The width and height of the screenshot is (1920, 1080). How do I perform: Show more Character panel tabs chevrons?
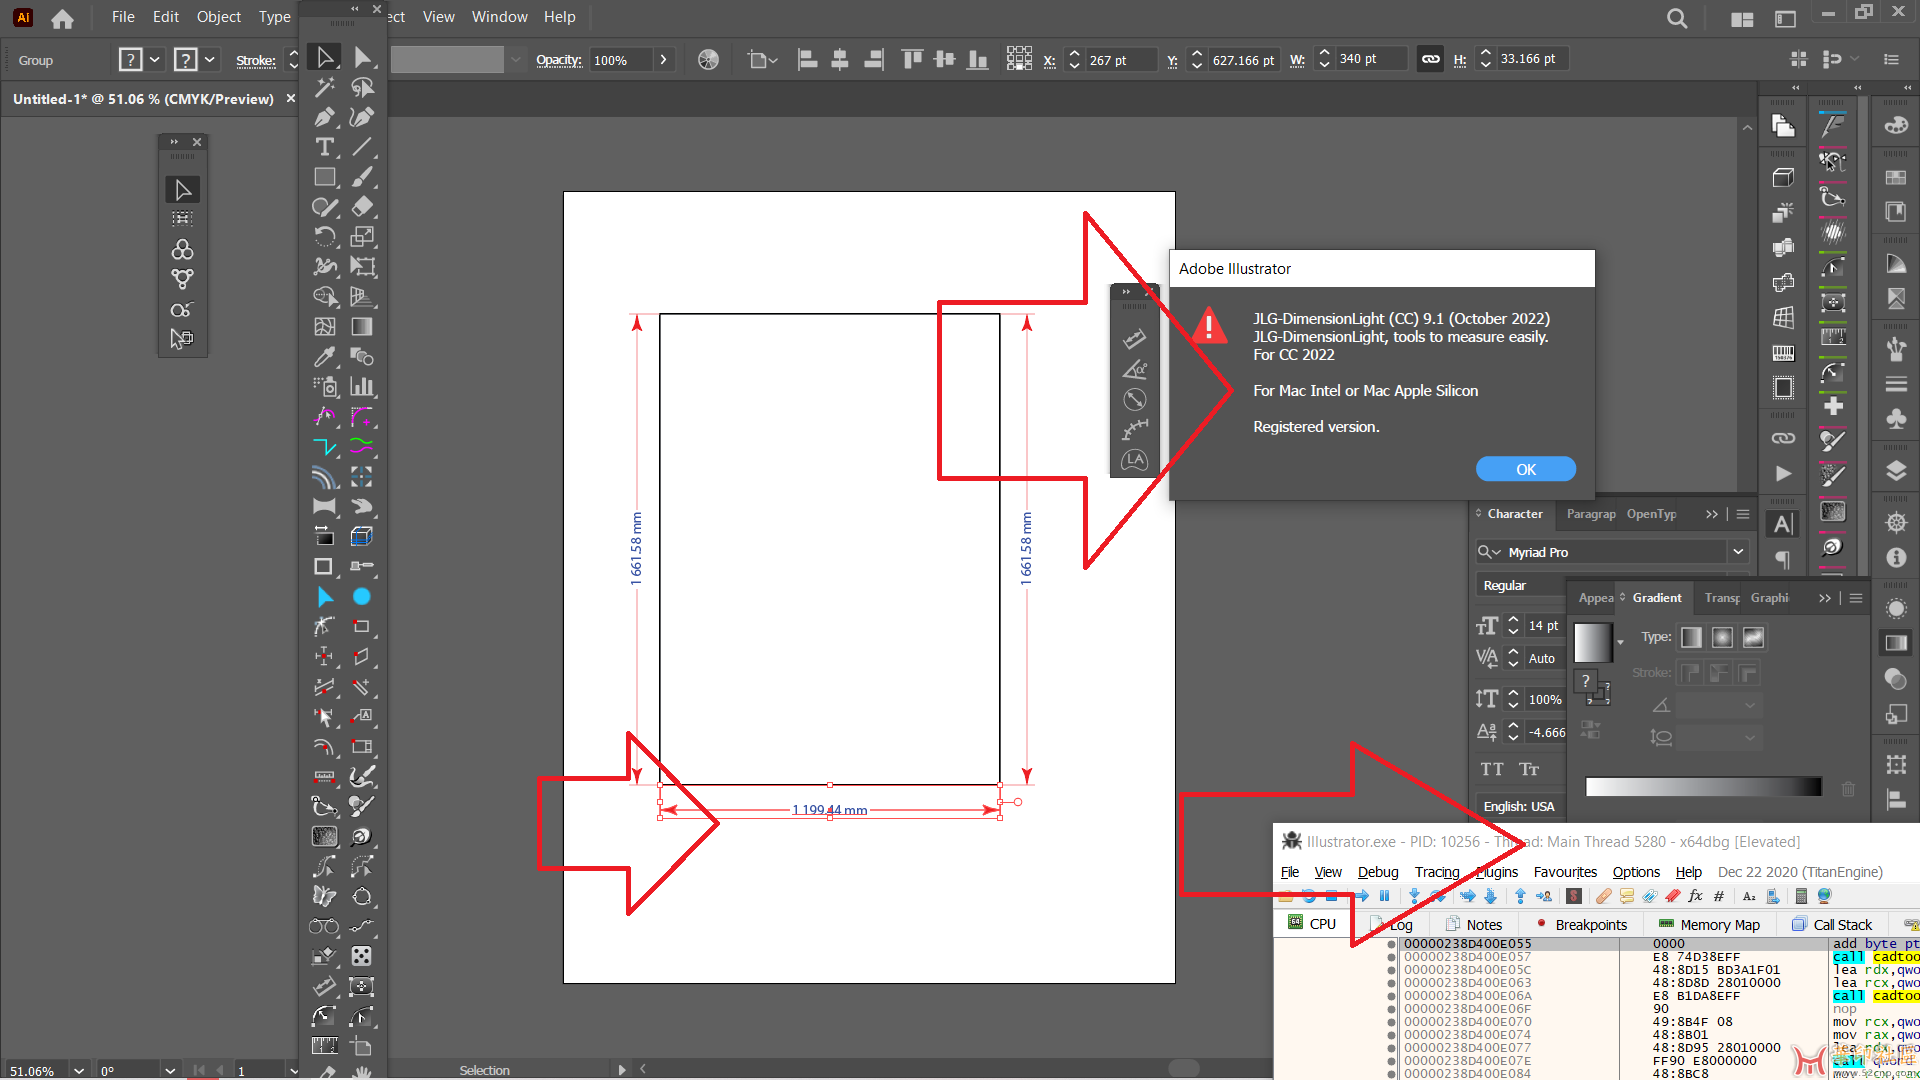pos(1712,514)
